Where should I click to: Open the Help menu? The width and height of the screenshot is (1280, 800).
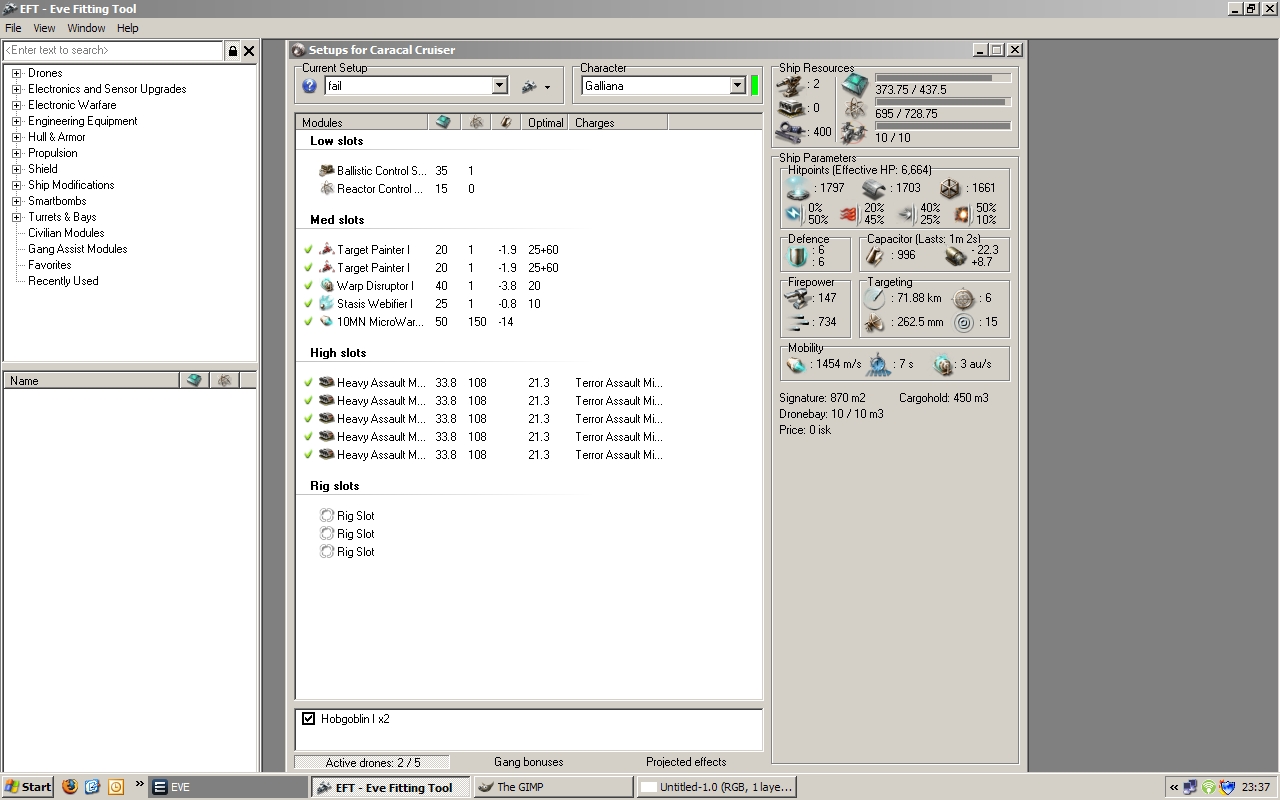tap(127, 28)
